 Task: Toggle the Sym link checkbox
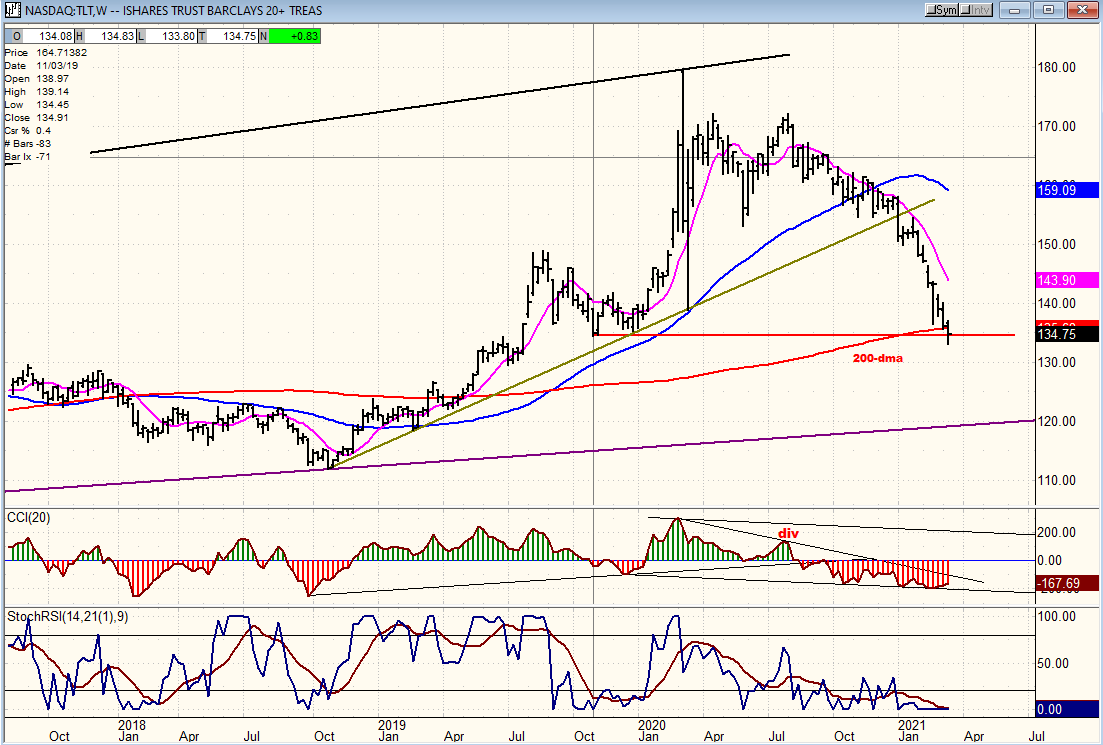[x=941, y=10]
